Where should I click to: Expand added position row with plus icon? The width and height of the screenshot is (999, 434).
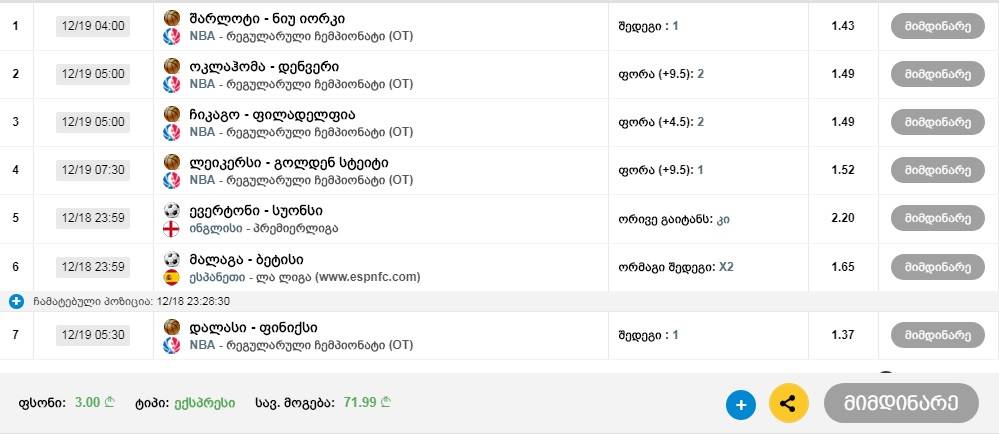[x=17, y=302]
